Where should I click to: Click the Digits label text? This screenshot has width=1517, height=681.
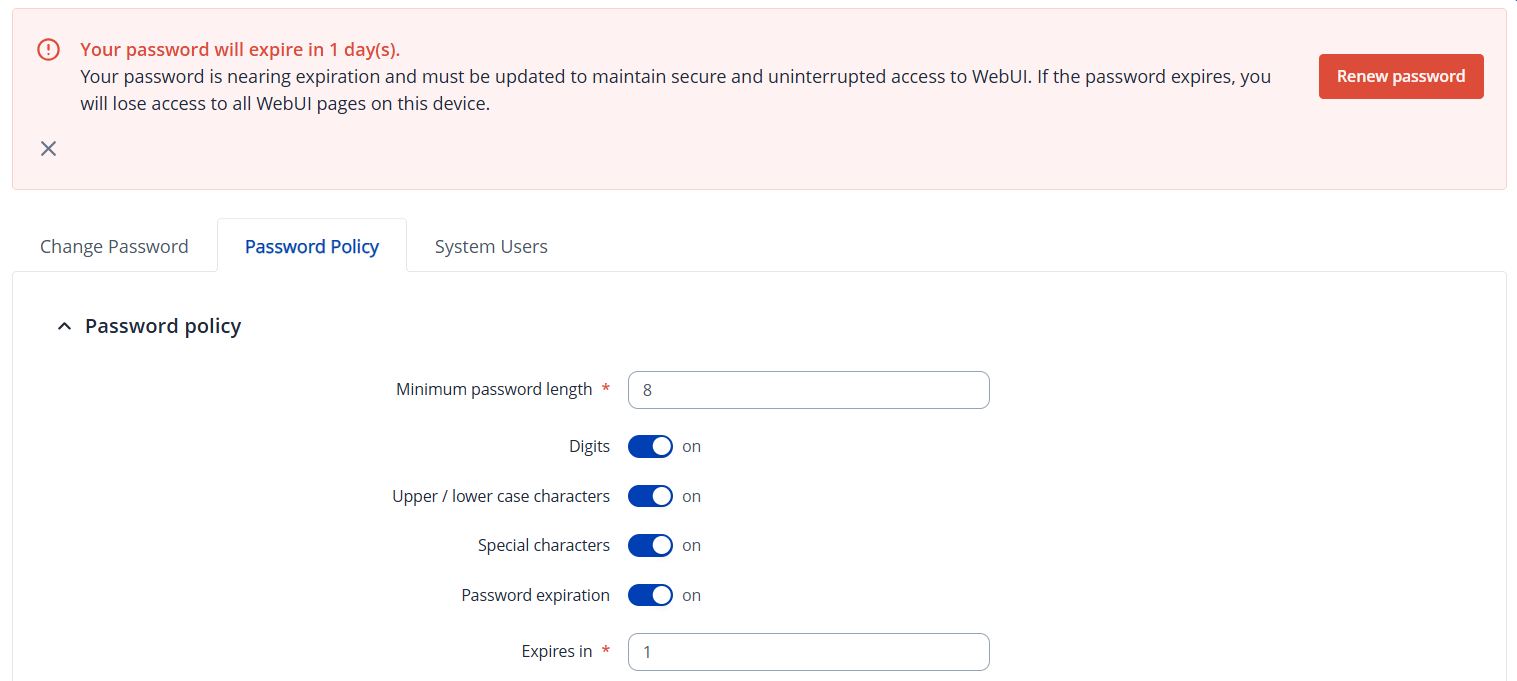point(589,447)
